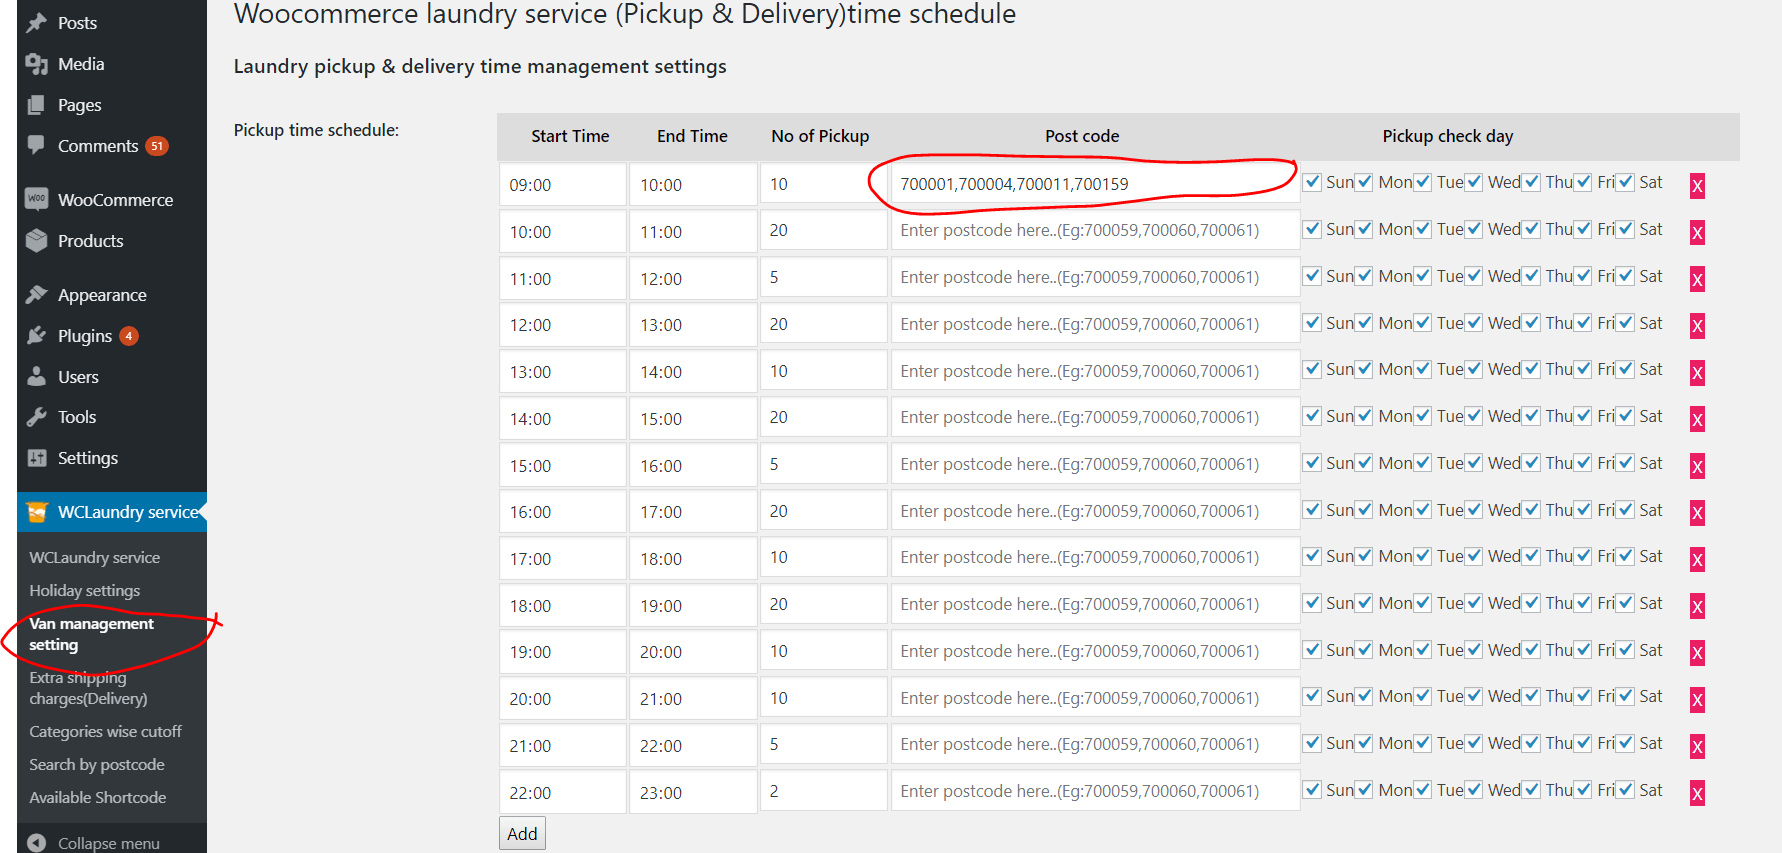Delete the 09:00 row with red X
1782x853 pixels.
point(1697,185)
